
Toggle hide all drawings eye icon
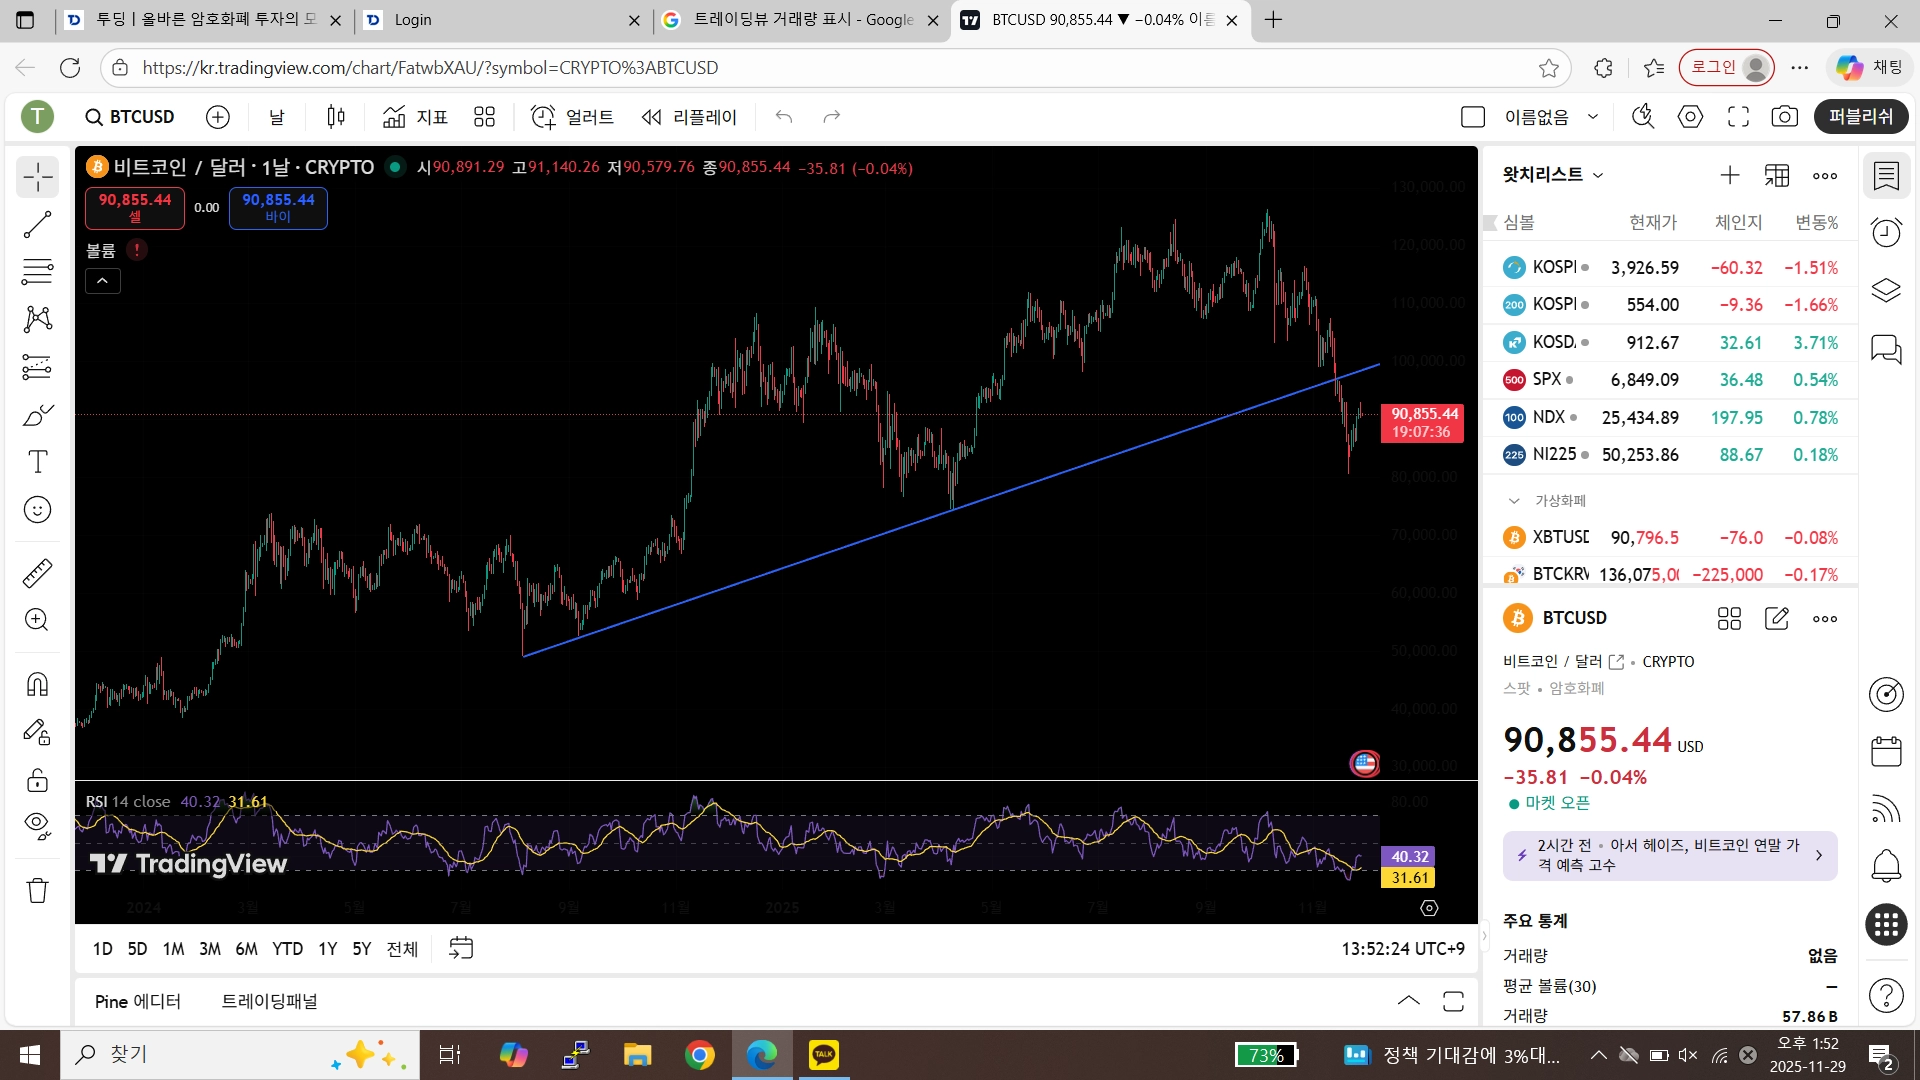(37, 825)
